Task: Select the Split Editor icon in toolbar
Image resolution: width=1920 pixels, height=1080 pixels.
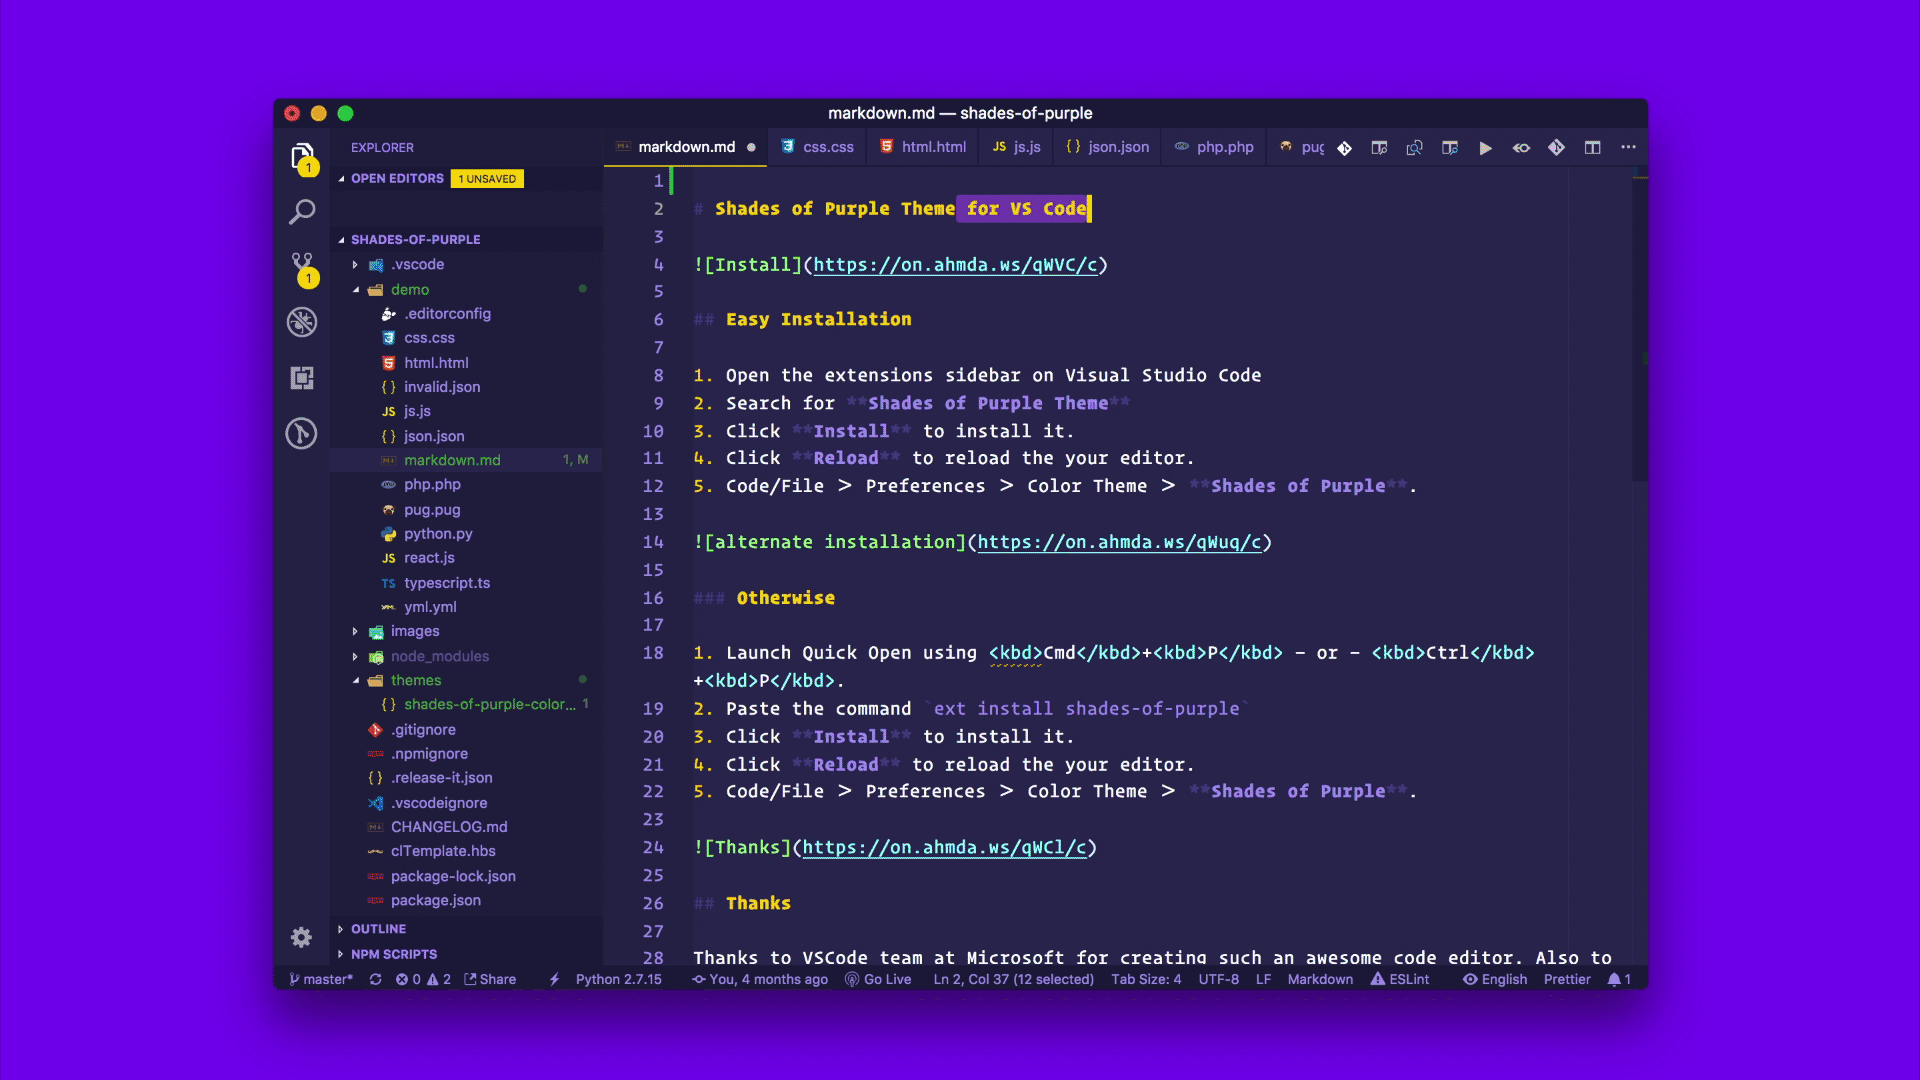Action: 1592,146
